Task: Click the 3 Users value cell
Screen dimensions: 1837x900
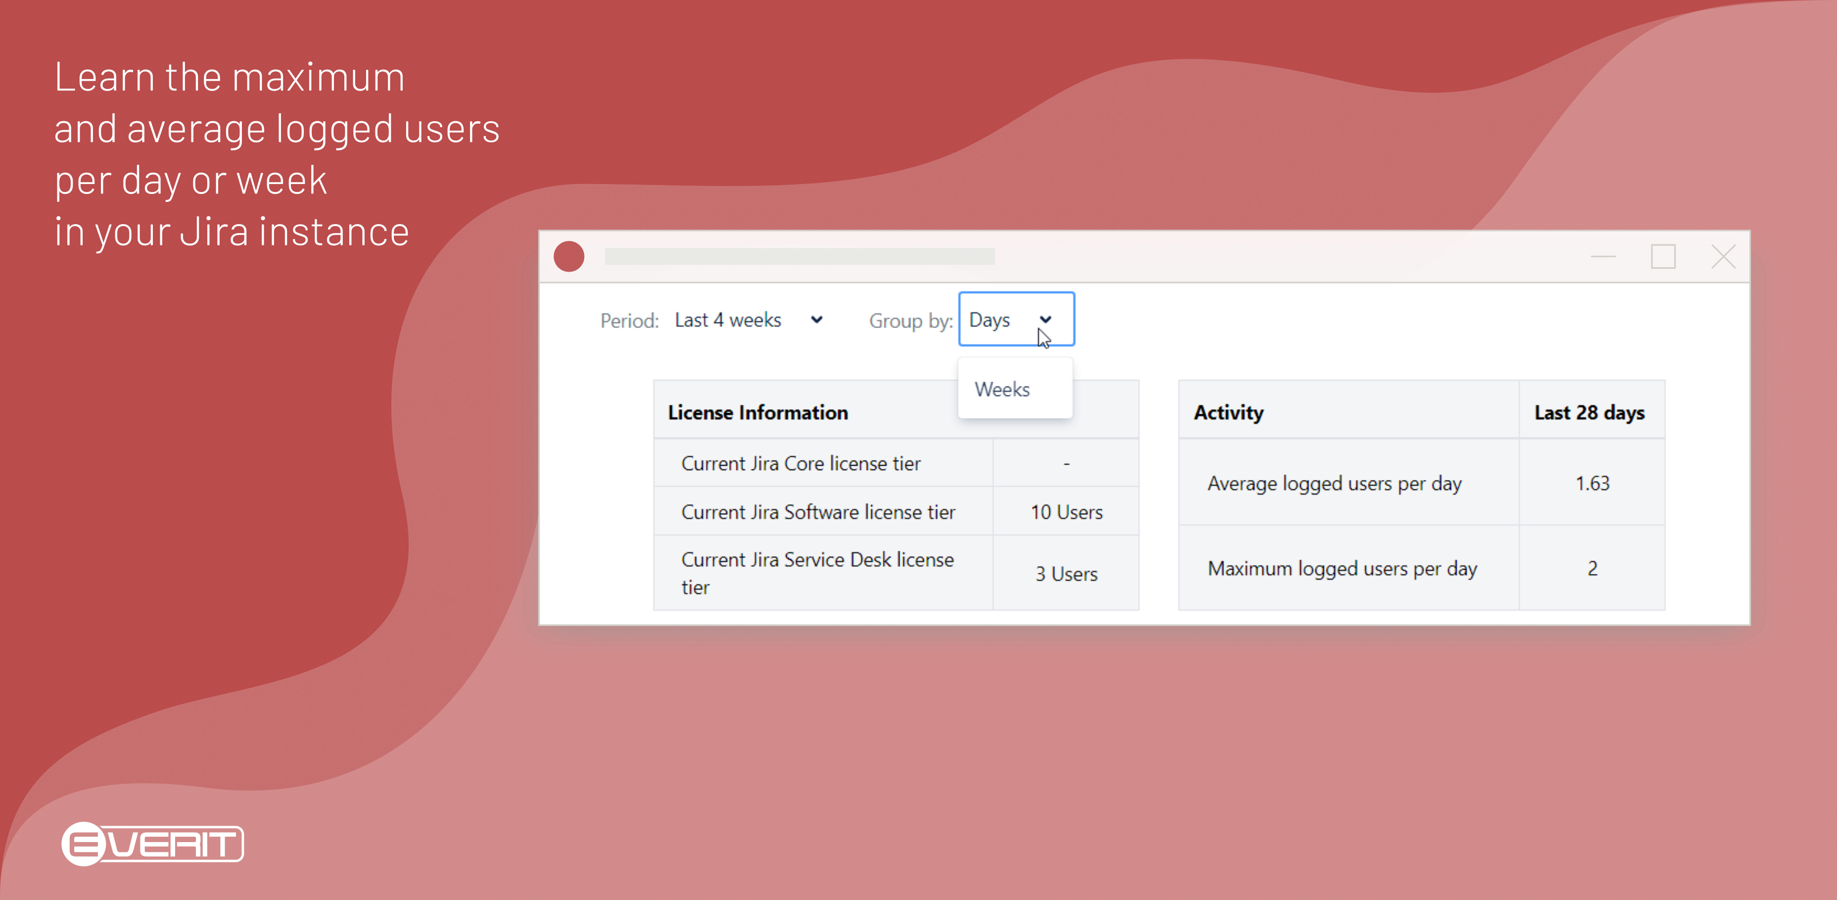Action: click(1066, 574)
